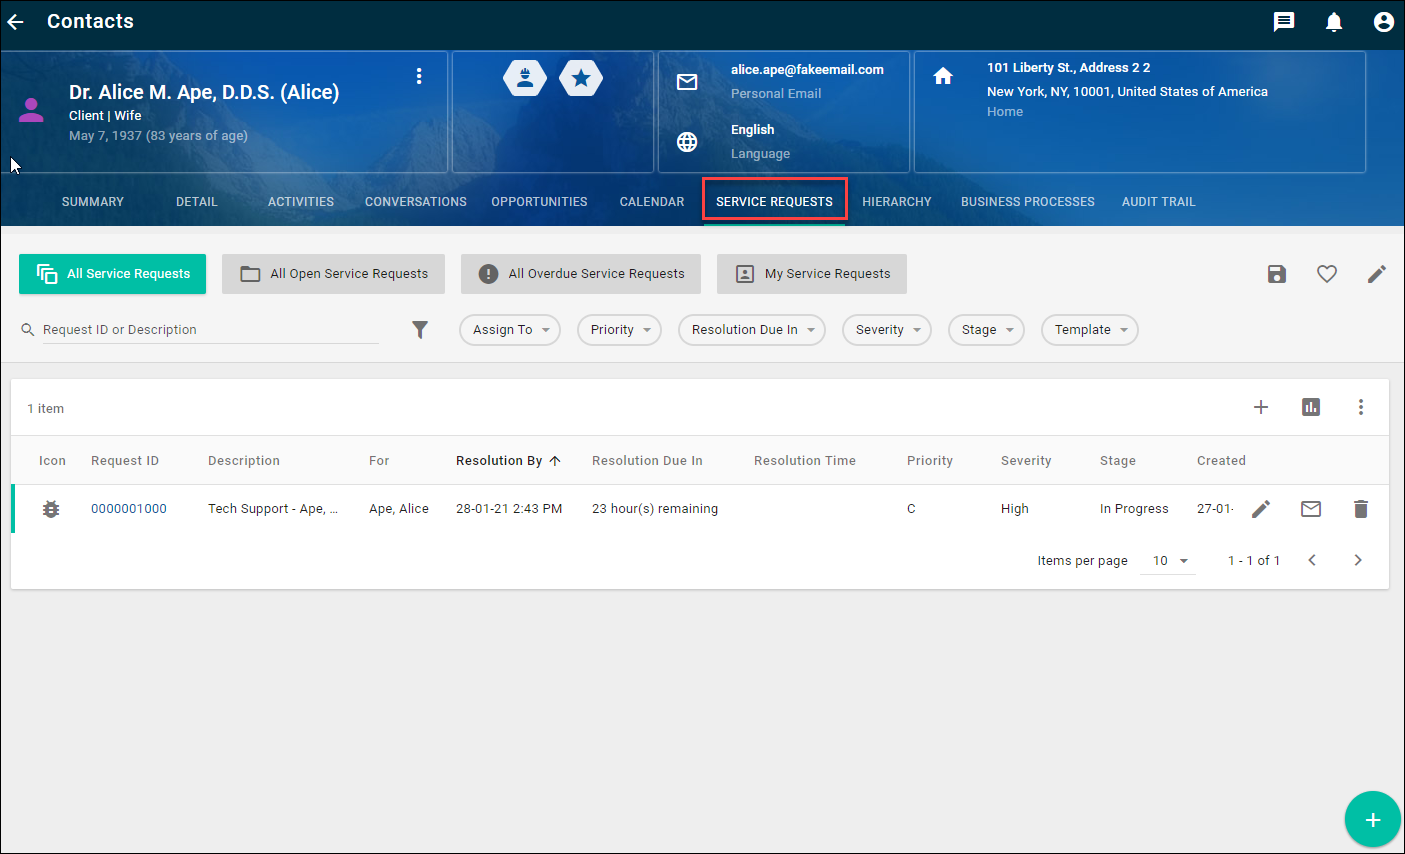The width and height of the screenshot is (1405, 854).
Task: Open the Conversations tab
Action: (416, 202)
